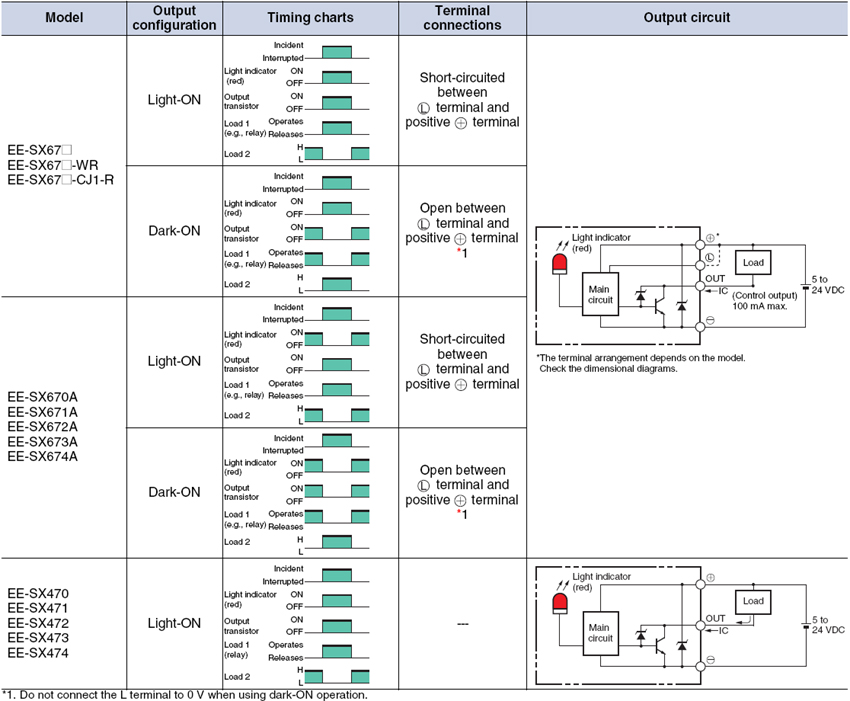Screen dimensions: 850x701
Task: Select the Output configuration column header
Action: [x=175, y=18]
